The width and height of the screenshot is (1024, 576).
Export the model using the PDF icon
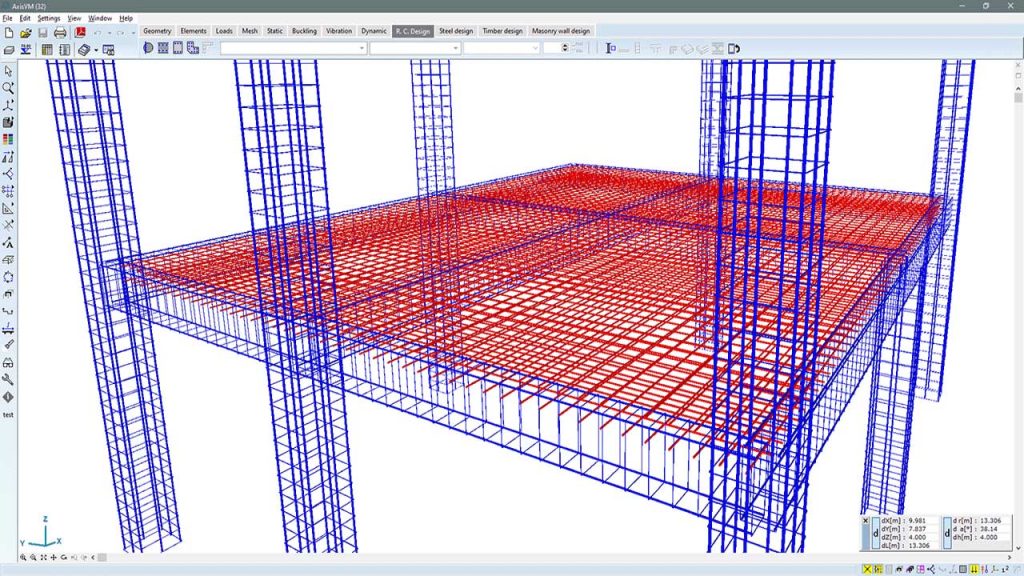point(80,32)
